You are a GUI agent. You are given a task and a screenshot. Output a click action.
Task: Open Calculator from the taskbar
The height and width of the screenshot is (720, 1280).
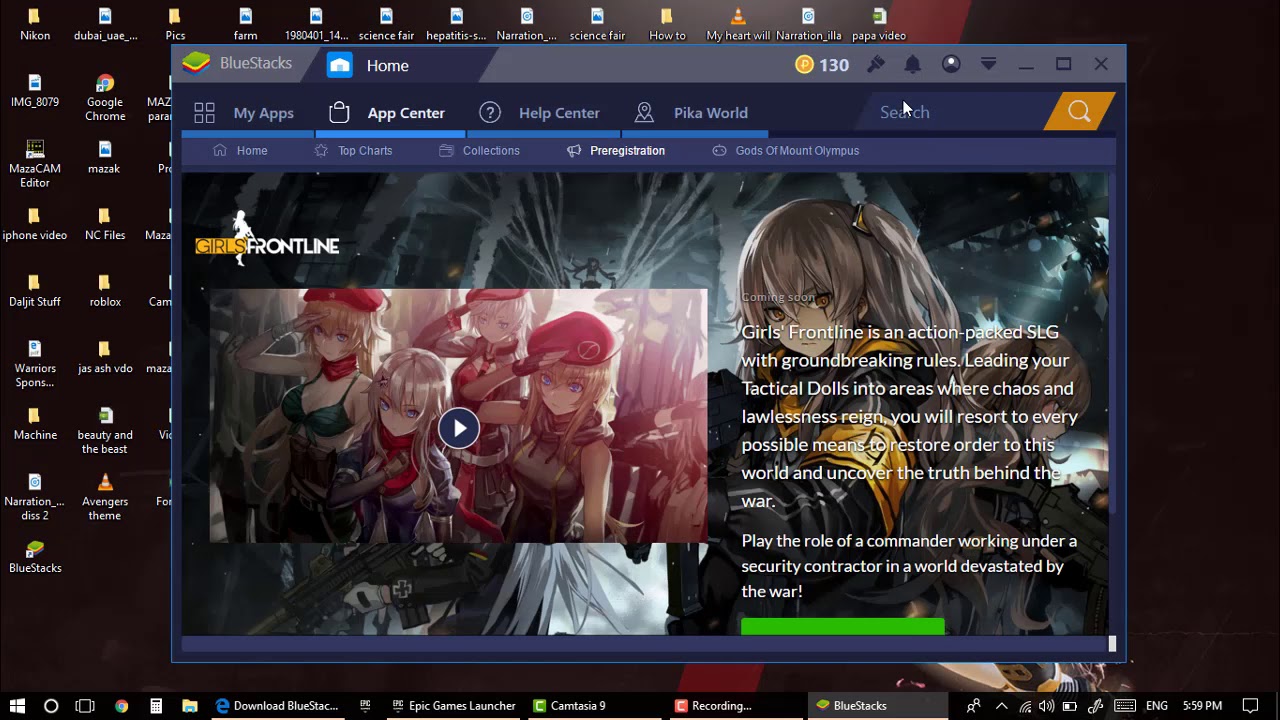tap(156, 705)
